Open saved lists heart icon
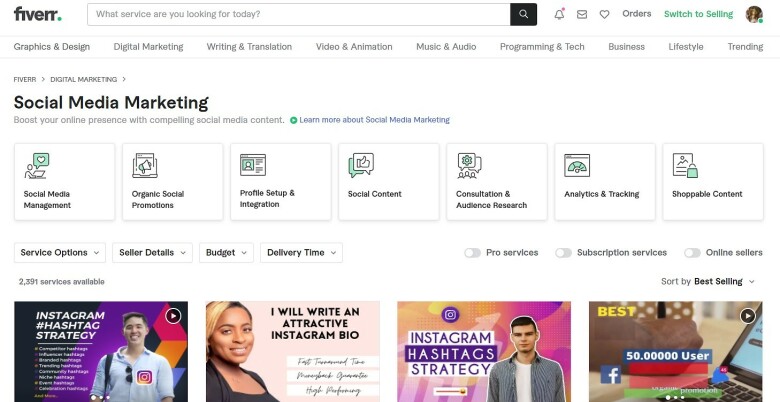Viewport: 780px width, 402px height. pyautogui.click(x=604, y=14)
